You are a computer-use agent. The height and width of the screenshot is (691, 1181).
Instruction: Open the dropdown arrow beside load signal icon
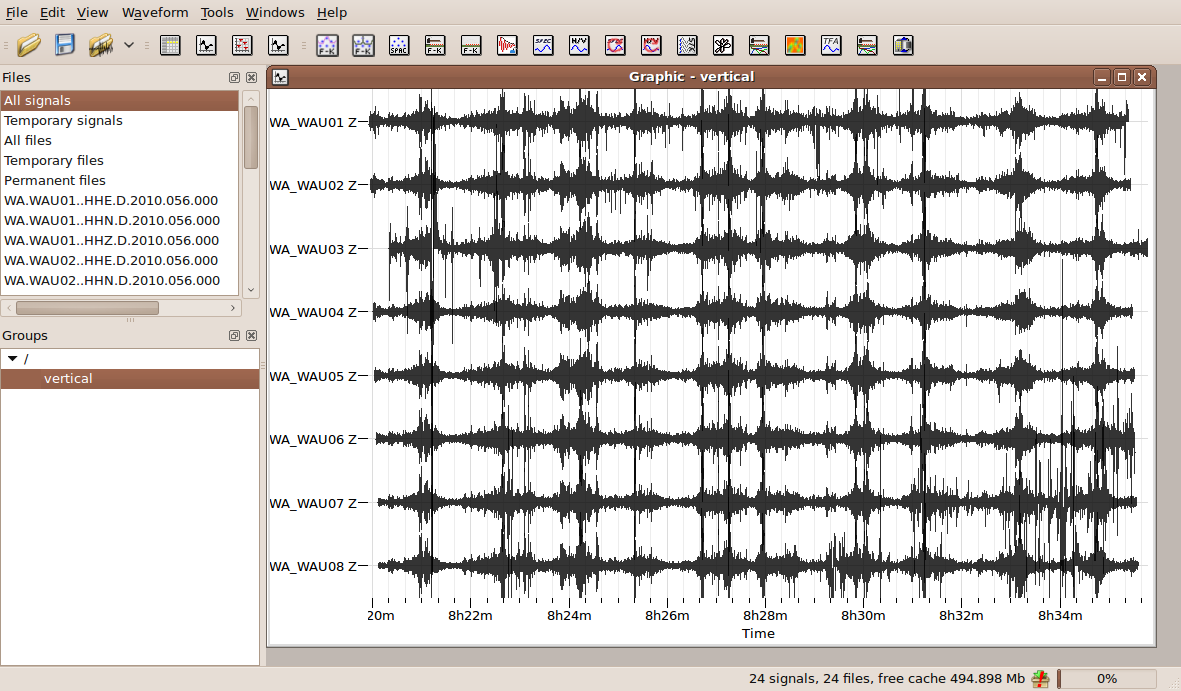click(129, 45)
